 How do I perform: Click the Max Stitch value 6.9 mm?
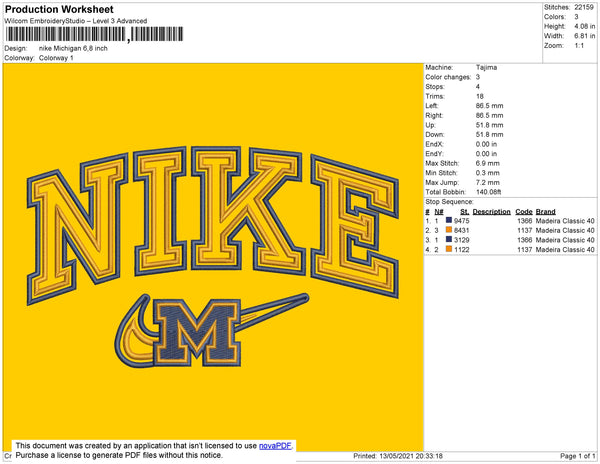[488, 163]
